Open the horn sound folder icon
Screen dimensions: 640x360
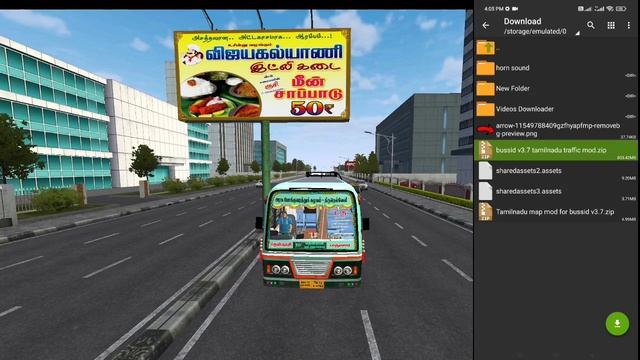pyautogui.click(x=485, y=68)
